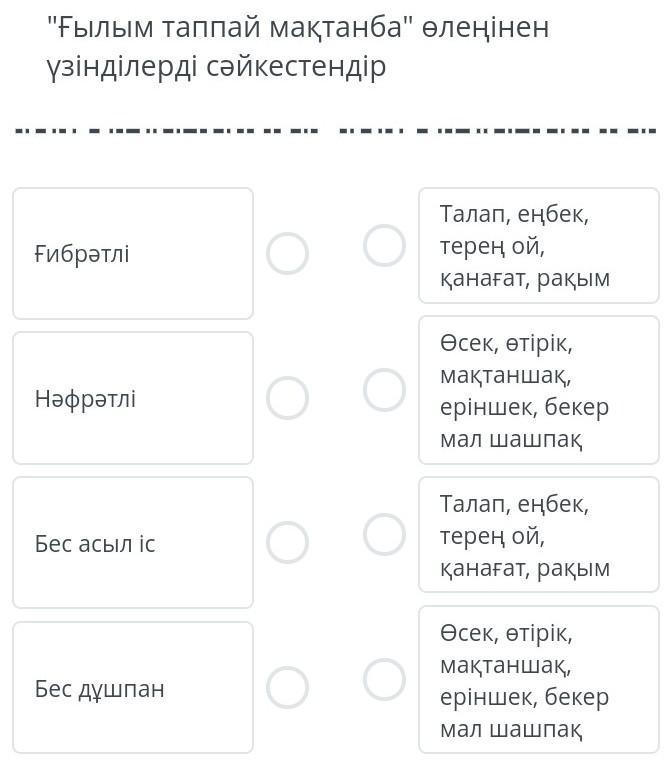Click the answer-side circle in the Бес дұшпан row
Screen dimensions: 671x777
384,679
